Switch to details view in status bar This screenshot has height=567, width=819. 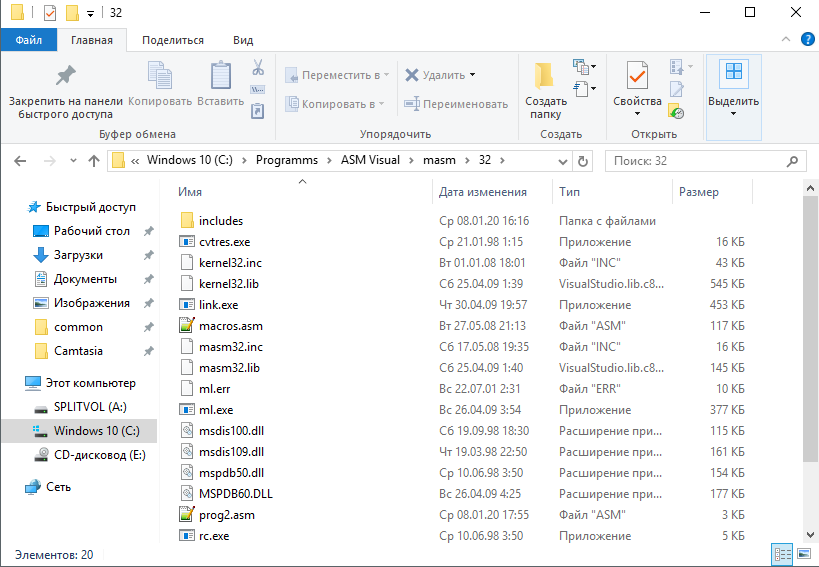(x=781, y=554)
